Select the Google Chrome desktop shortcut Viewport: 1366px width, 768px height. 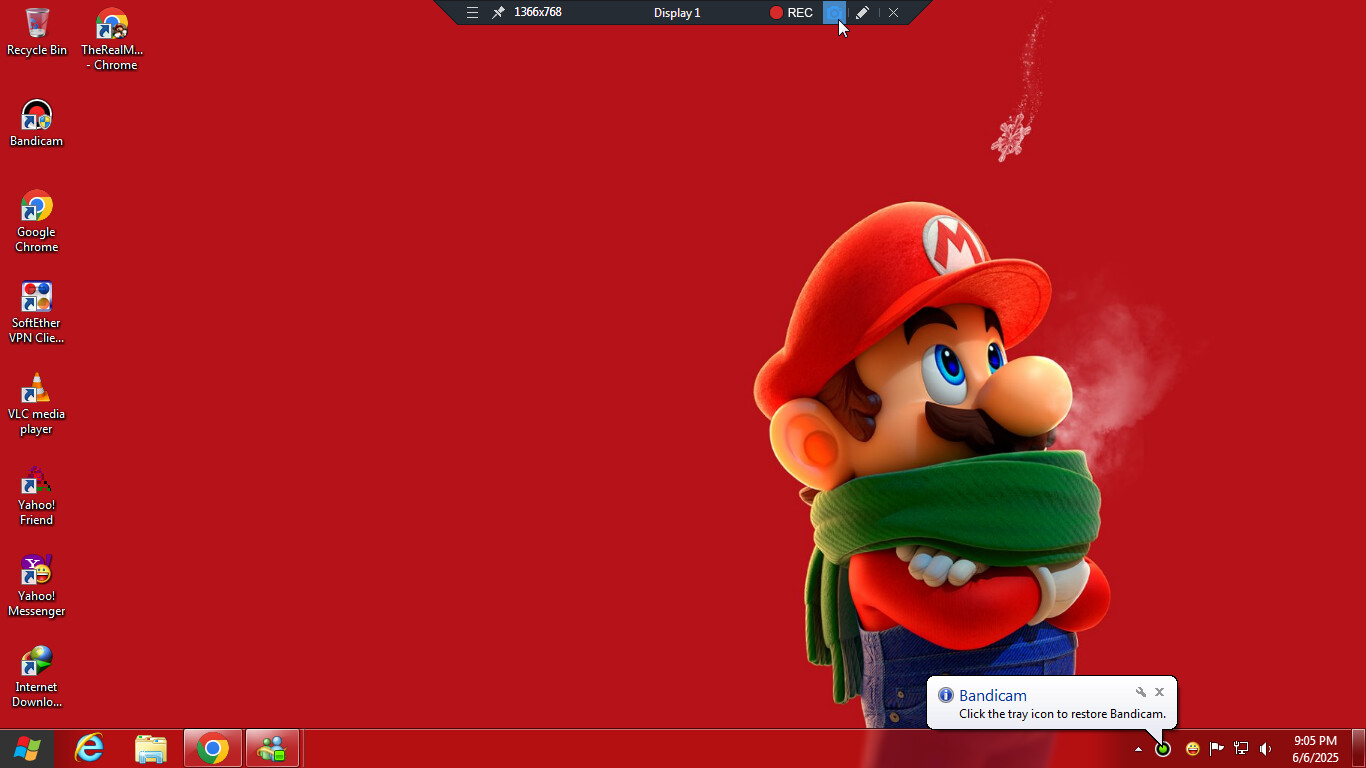(37, 221)
